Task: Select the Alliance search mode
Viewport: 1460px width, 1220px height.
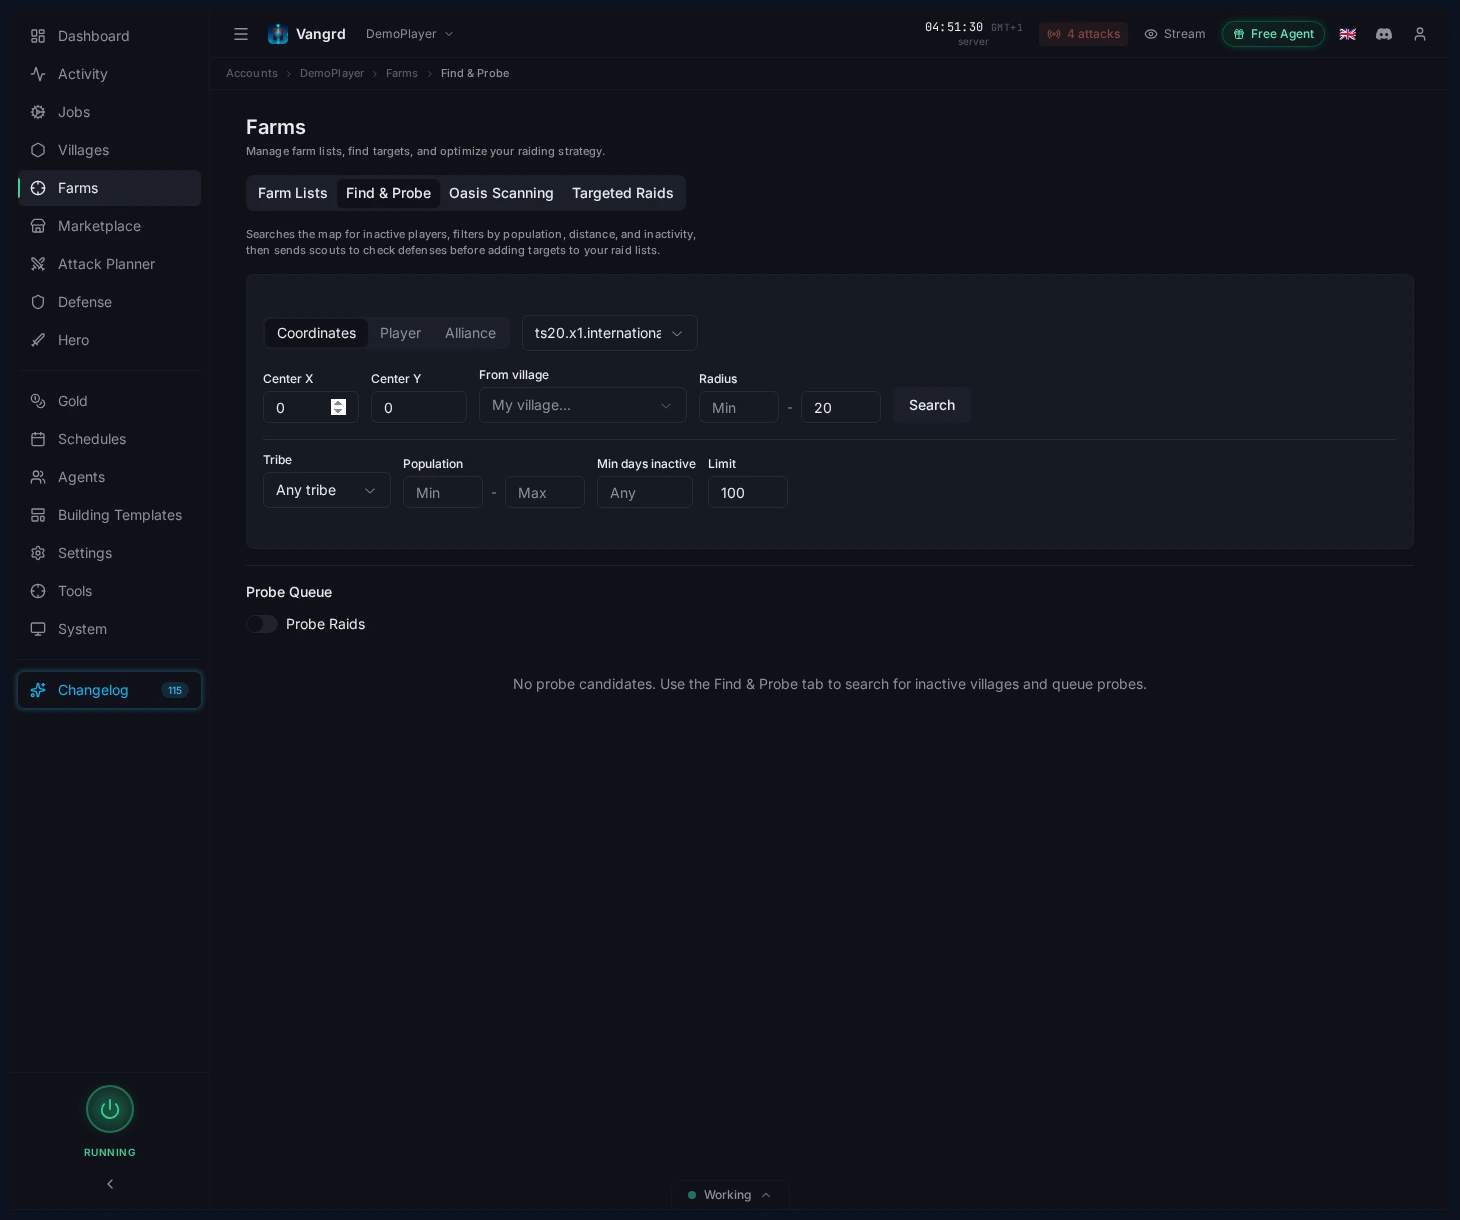Action: [x=470, y=333]
